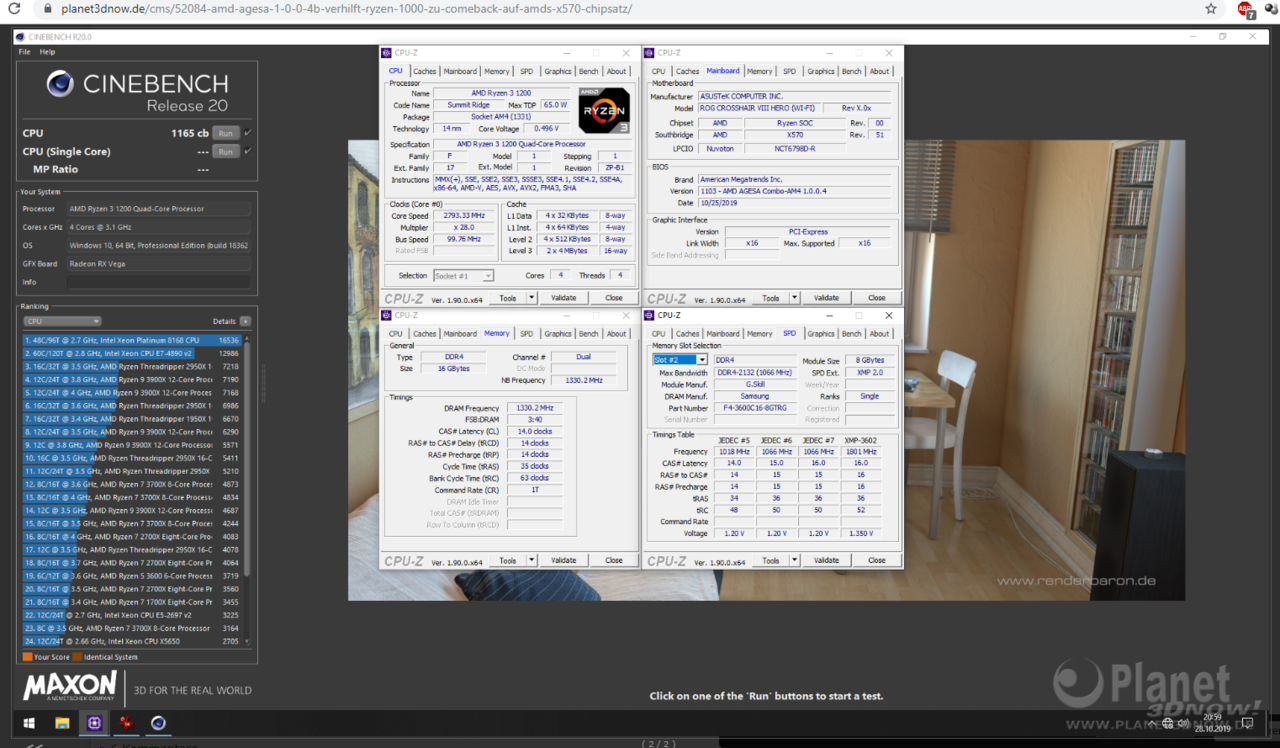Switch to Caches tab in CPU-Z CPU window
1280x748 pixels.
click(x=425, y=71)
